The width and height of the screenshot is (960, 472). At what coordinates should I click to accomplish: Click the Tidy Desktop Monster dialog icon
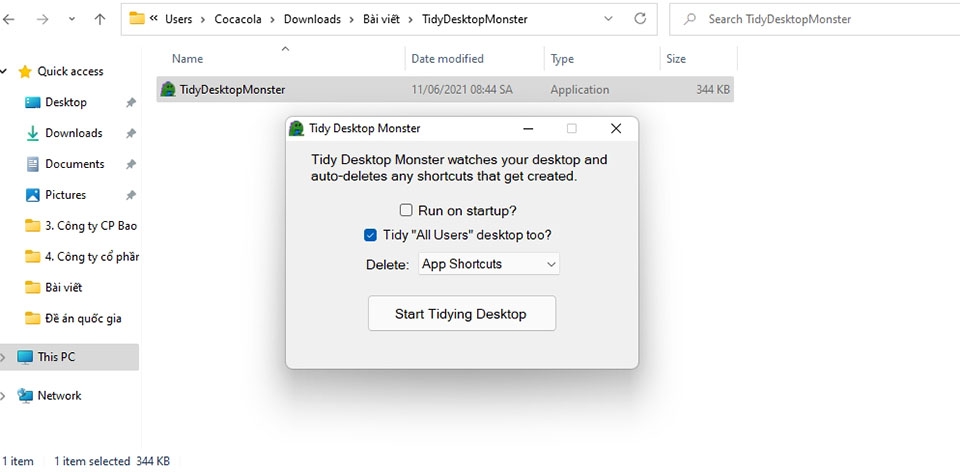click(x=296, y=129)
